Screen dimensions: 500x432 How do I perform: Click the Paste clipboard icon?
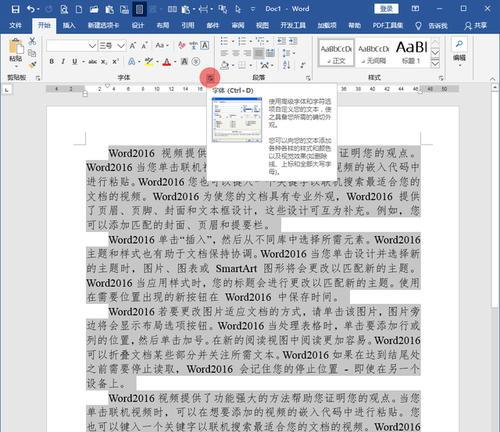15,47
